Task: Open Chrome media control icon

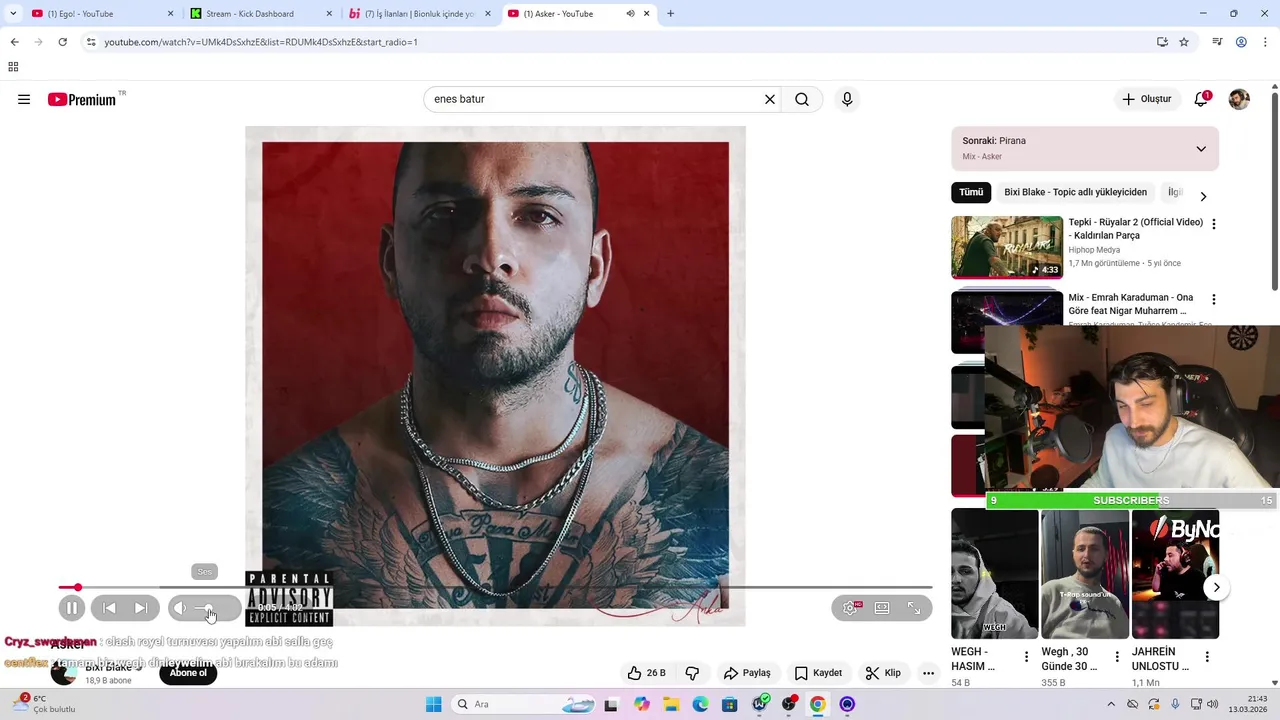Action: click(1217, 42)
